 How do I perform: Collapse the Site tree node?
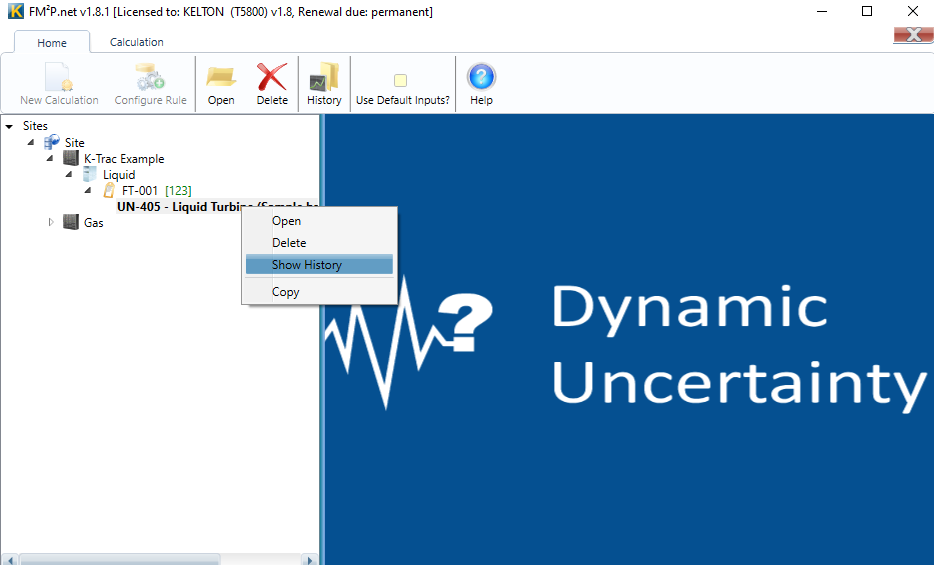pos(31,142)
